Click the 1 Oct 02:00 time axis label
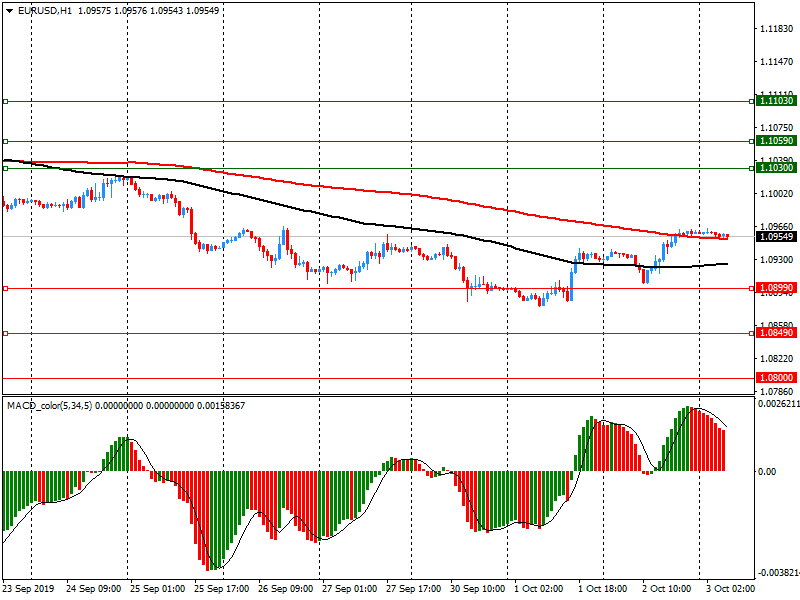800x600 pixels. click(539, 588)
